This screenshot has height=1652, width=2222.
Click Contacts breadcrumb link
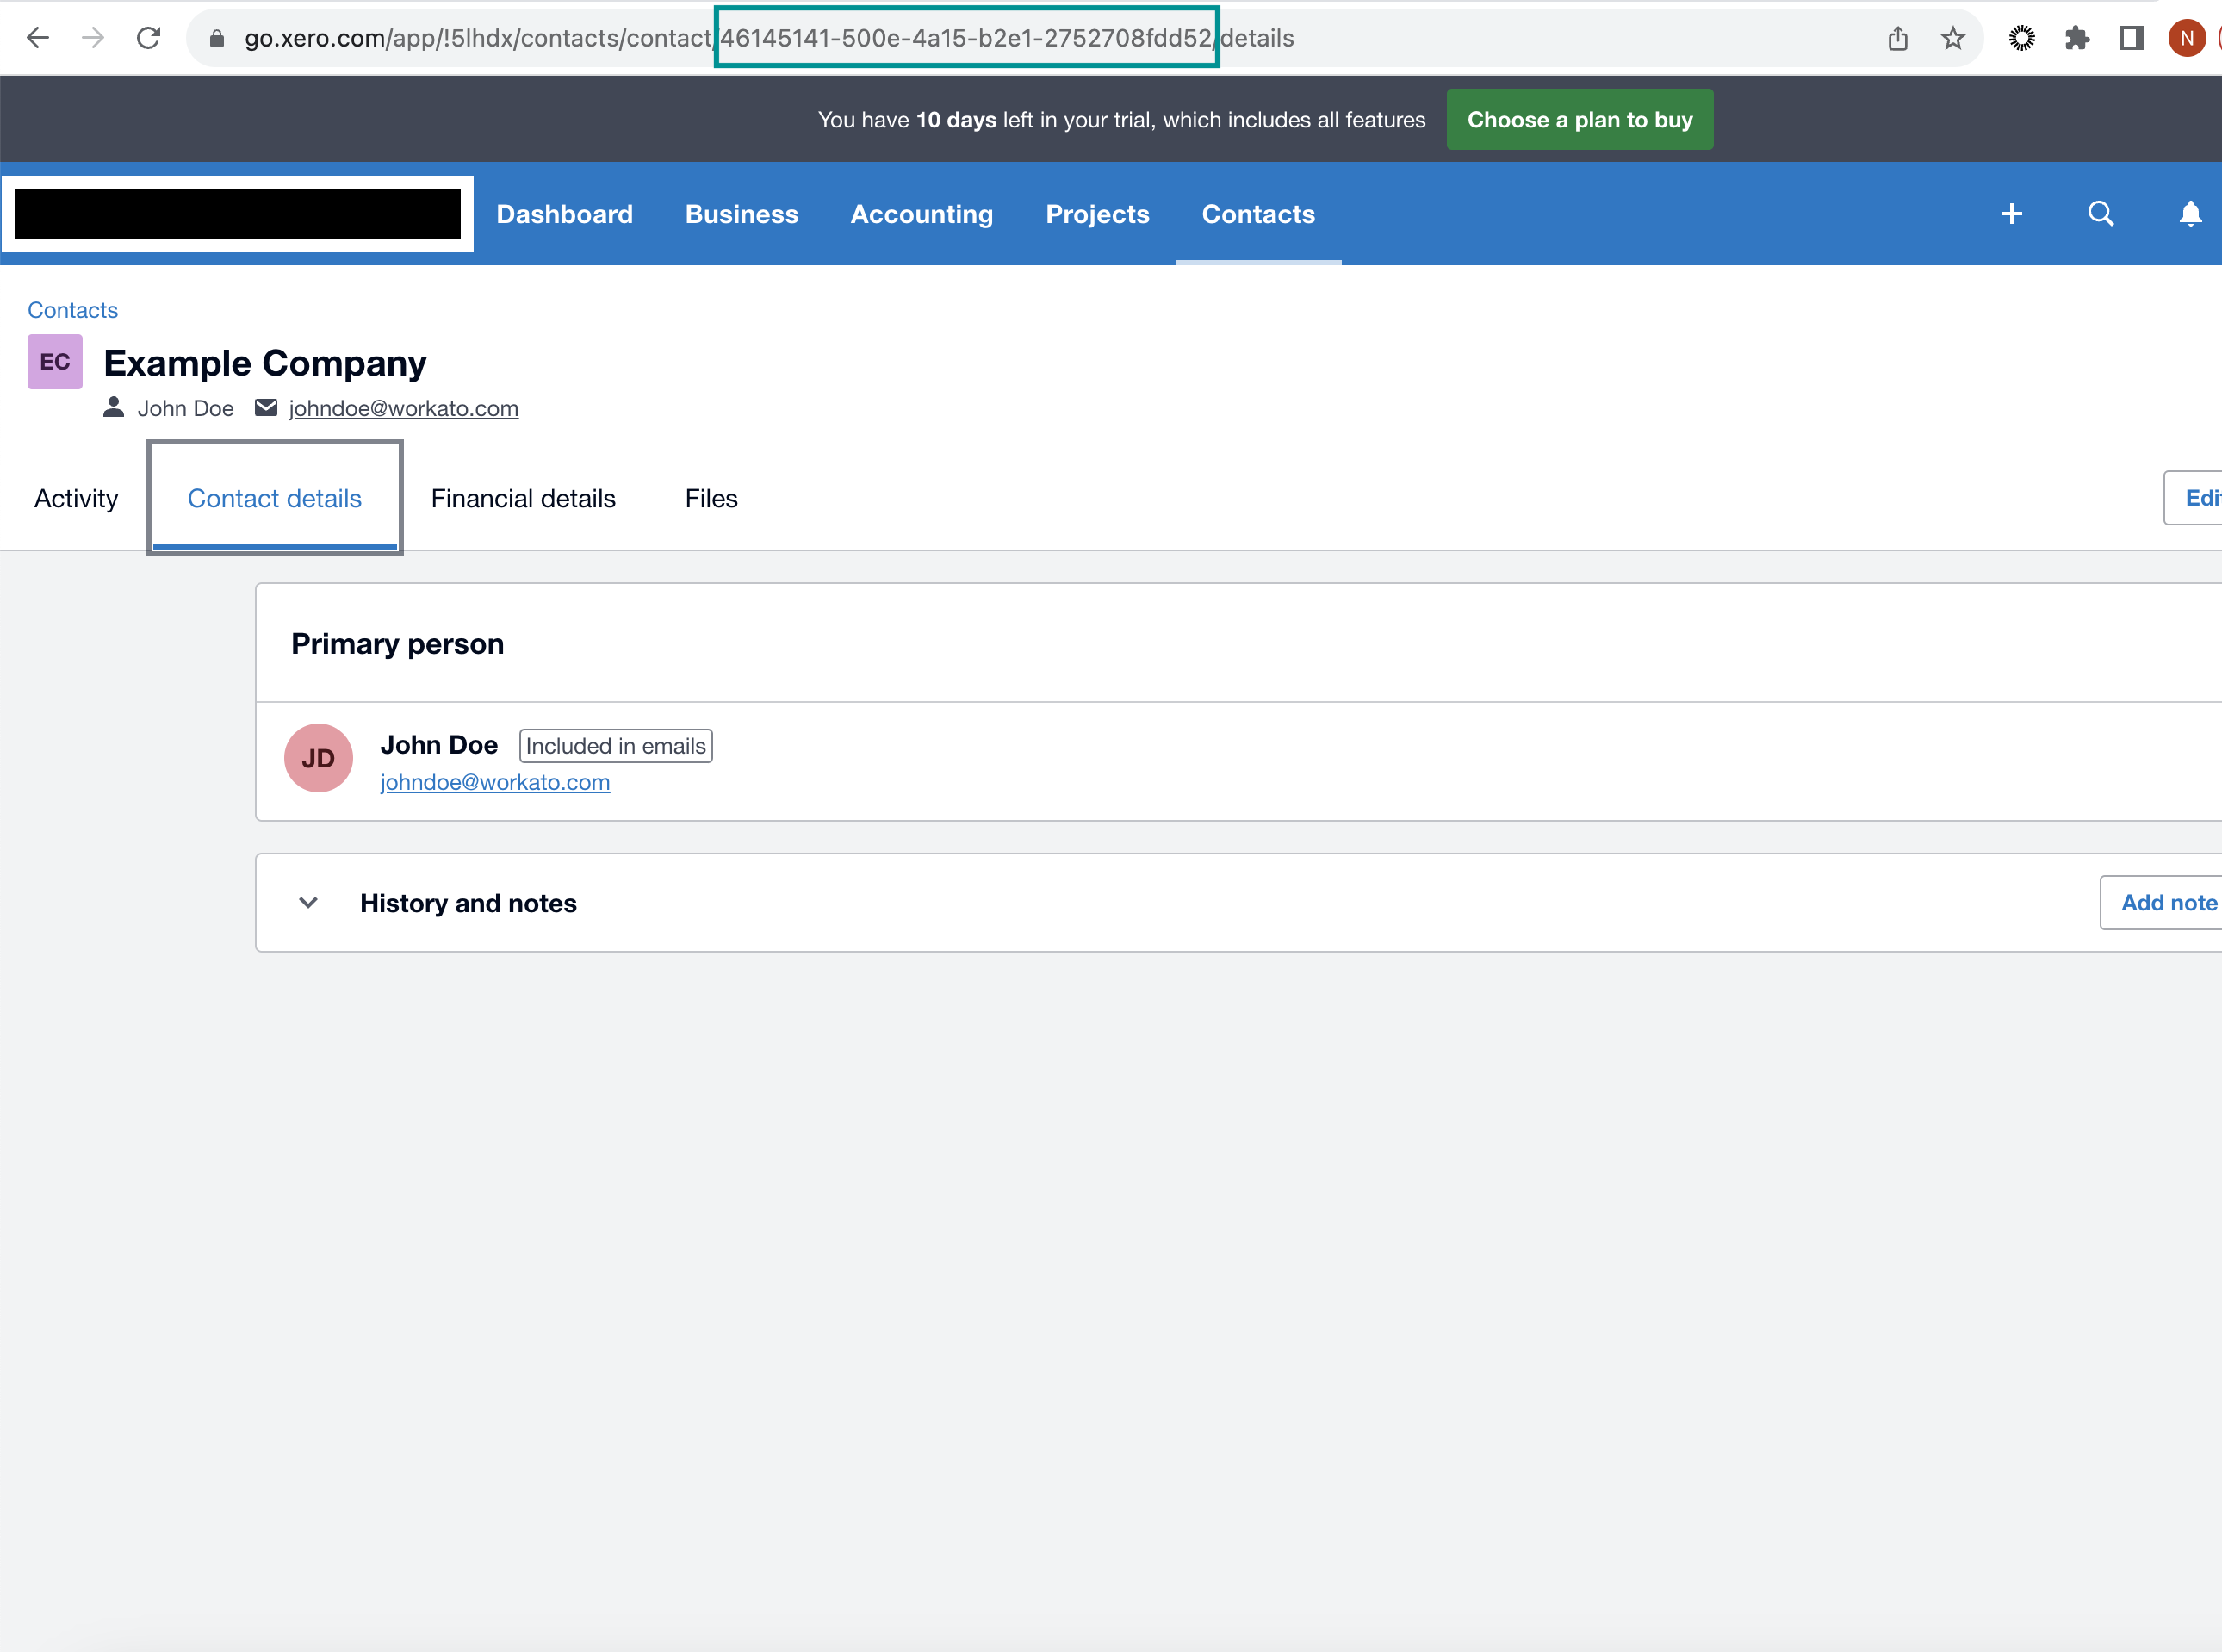[72, 310]
